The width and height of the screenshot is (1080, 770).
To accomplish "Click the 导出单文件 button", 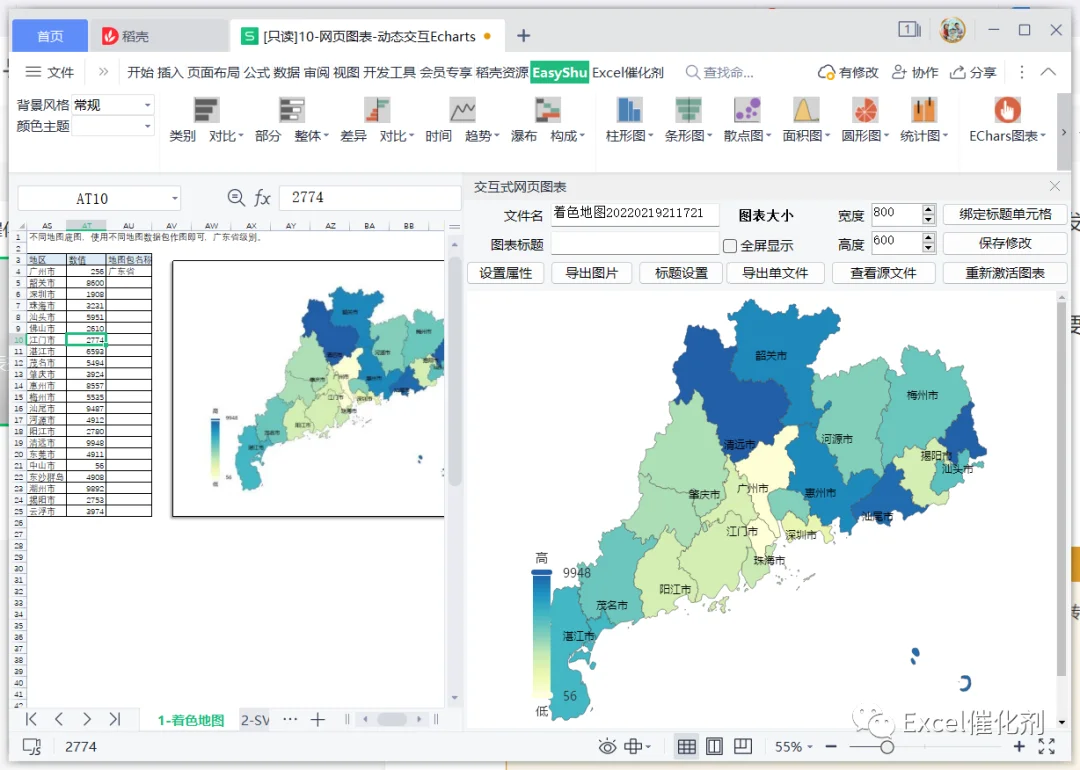I will [775, 273].
